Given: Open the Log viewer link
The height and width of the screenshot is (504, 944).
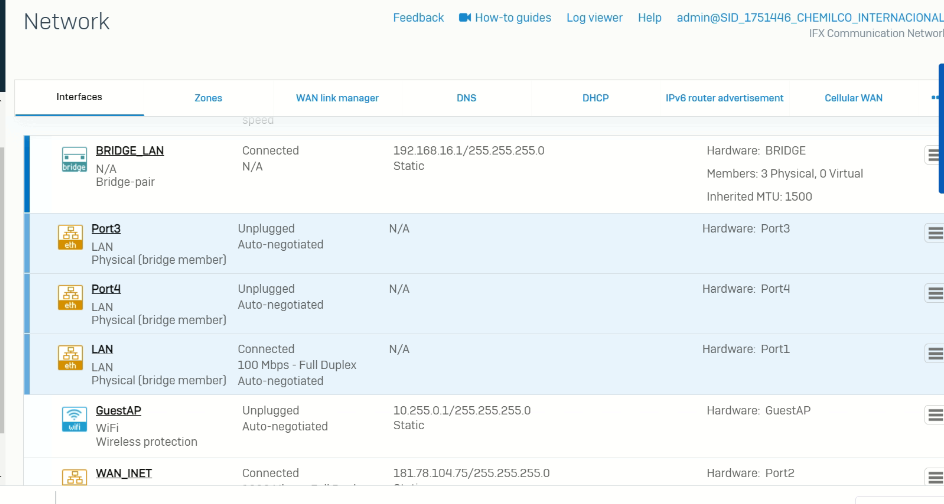Looking at the screenshot, I should tap(594, 18).
